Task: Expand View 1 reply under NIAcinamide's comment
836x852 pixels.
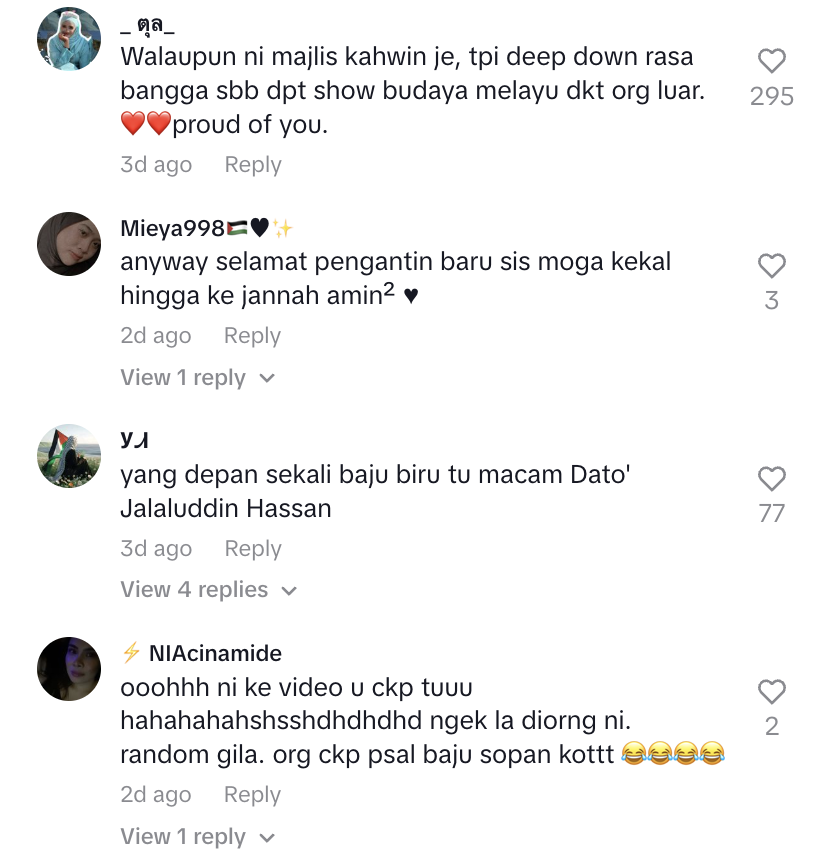Action: click(x=198, y=836)
